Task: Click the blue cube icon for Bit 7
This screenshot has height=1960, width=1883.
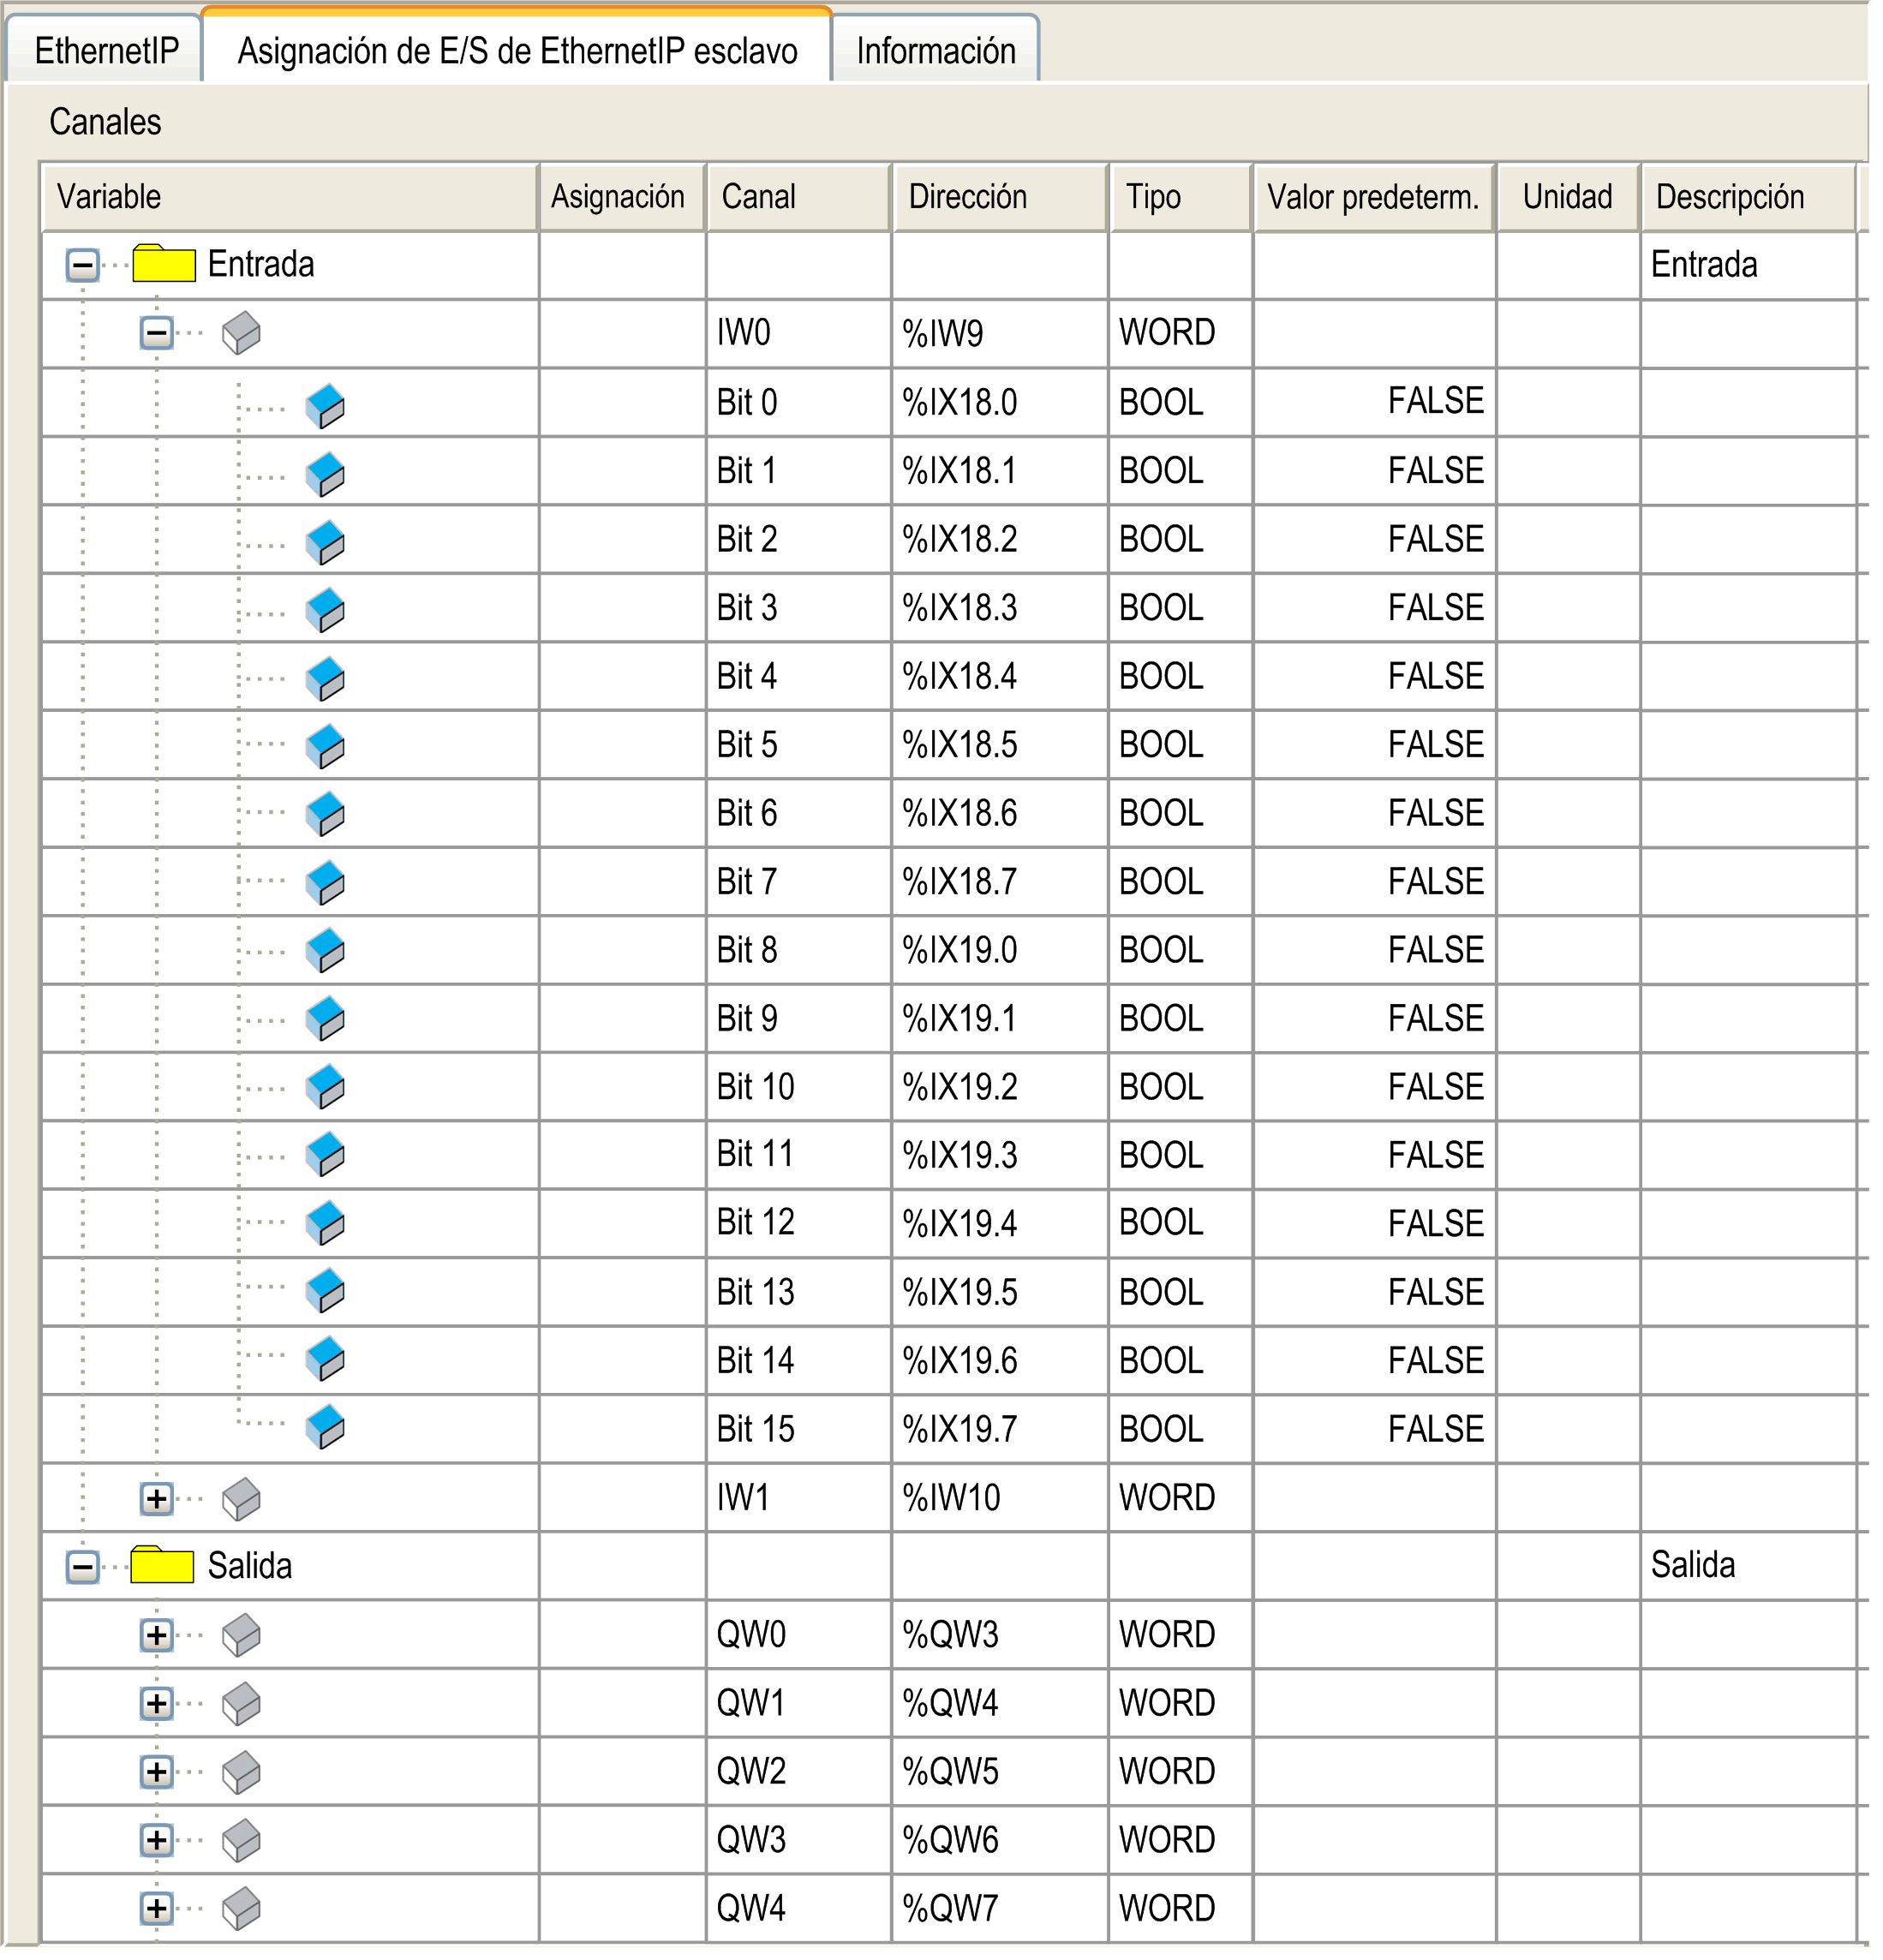Action: pos(325,884)
